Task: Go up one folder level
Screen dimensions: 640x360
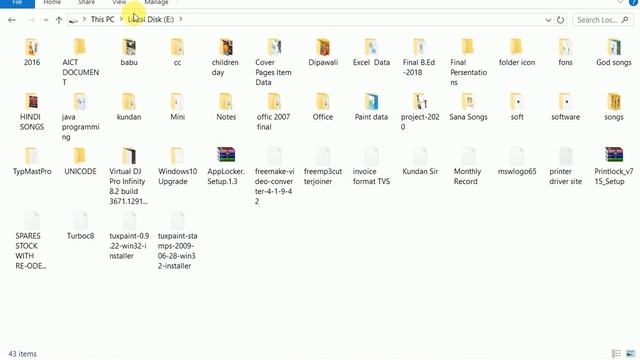Action: tap(59, 20)
